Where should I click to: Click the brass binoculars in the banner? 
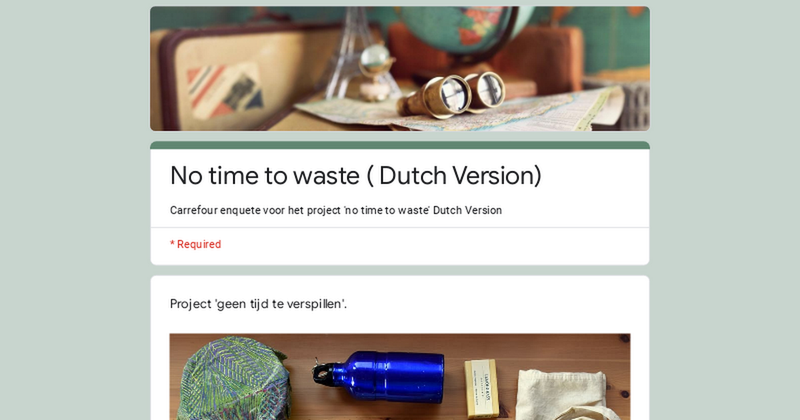(x=452, y=95)
